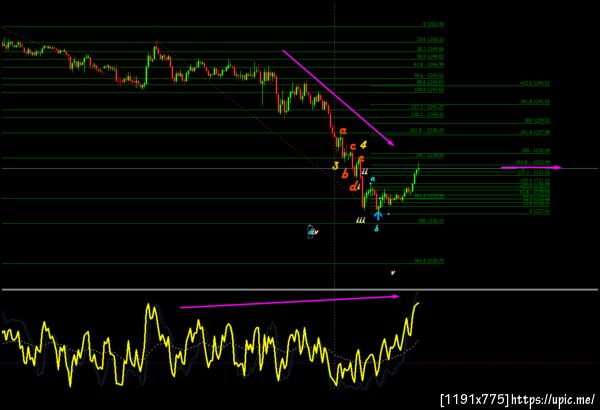Select the orange wave label 'a'
This screenshot has width=600, height=410.
pyautogui.click(x=343, y=131)
